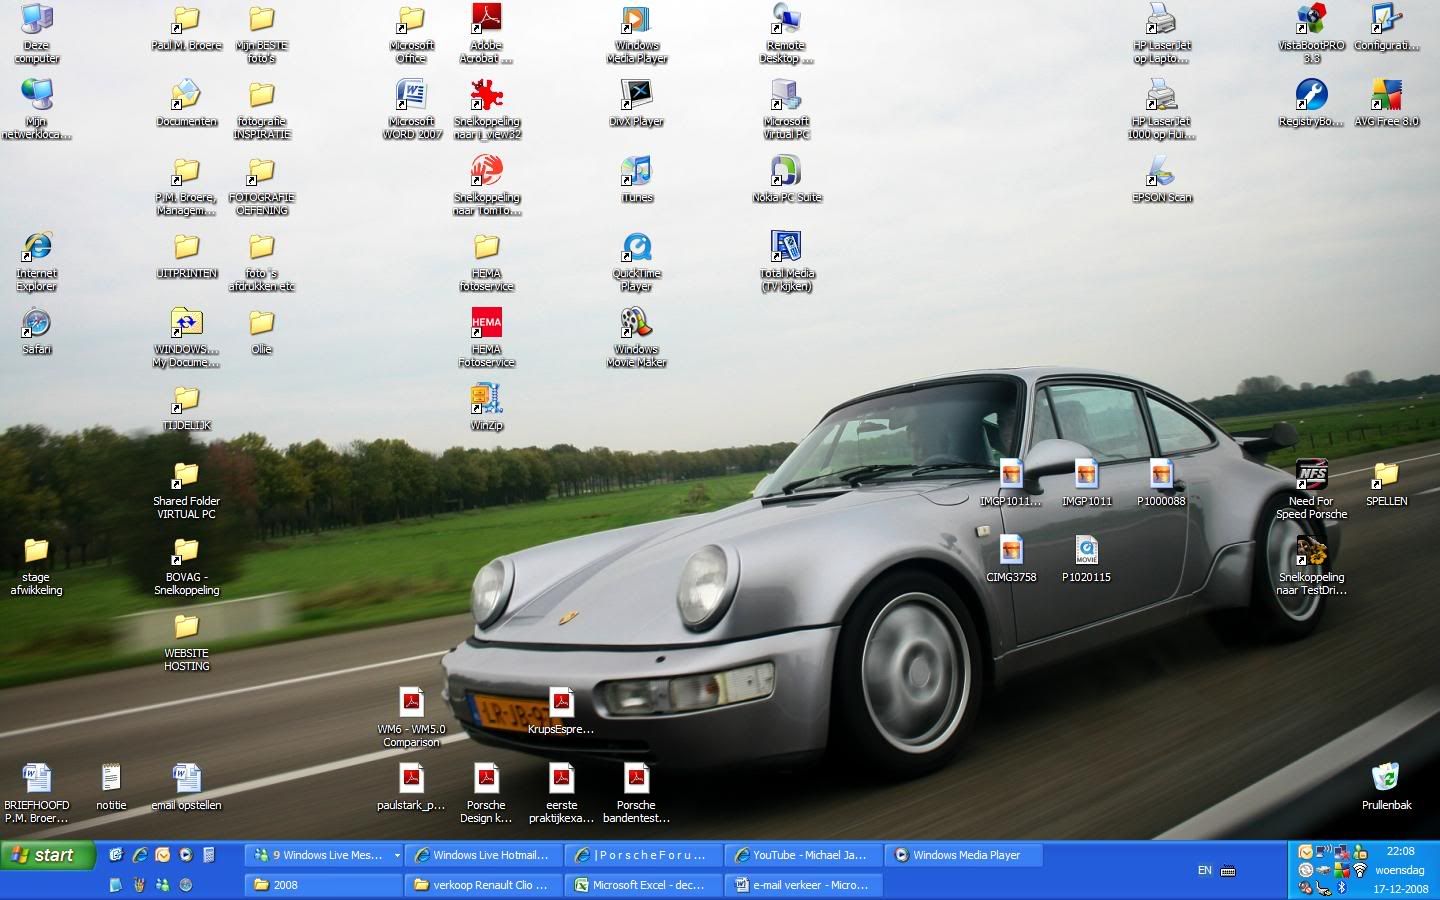Viewport: 1440px width, 900px height.
Task: Open Total Media TV kijken shortcut
Action: point(786,261)
